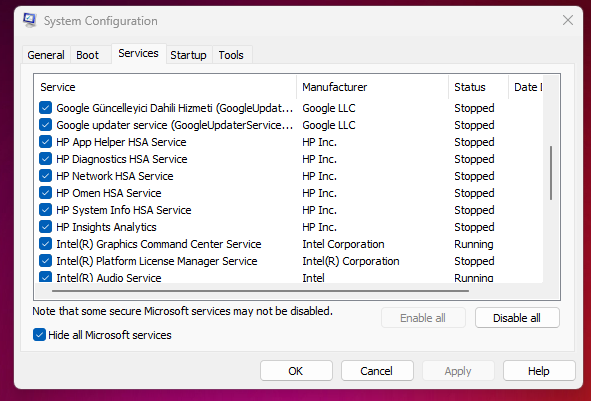Sort by the Service column header
Screen dimensions: 591x401
tap(165, 87)
